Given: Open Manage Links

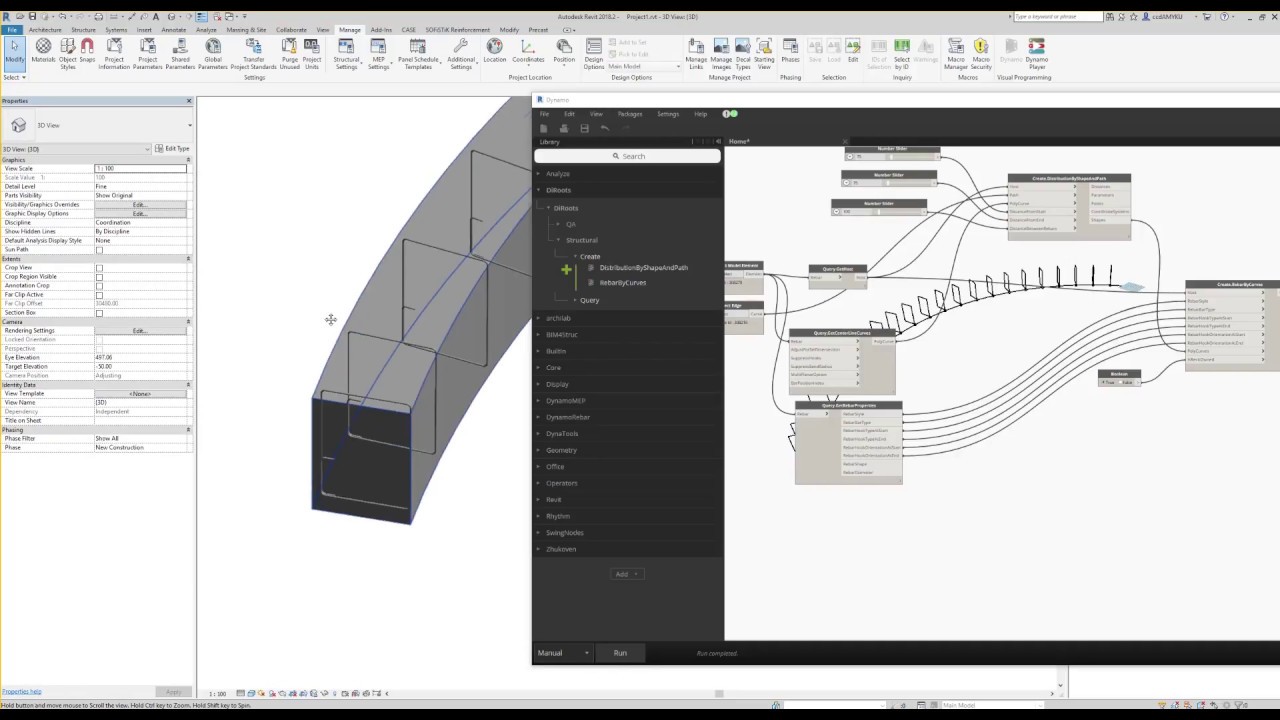Looking at the screenshot, I should click(x=696, y=54).
